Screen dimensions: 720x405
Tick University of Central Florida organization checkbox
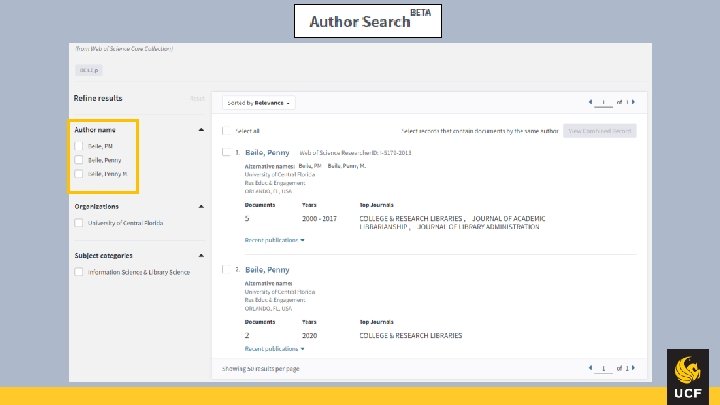pyautogui.click(x=79, y=223)
